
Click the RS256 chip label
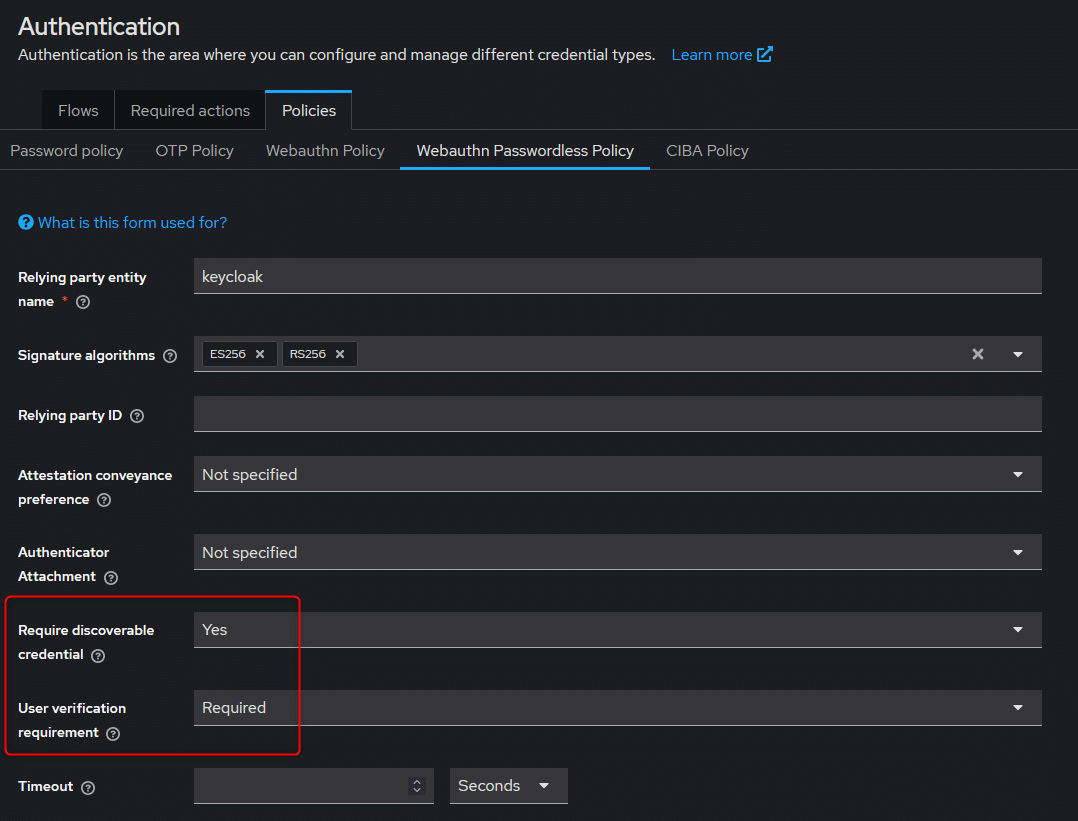(307, 354)
